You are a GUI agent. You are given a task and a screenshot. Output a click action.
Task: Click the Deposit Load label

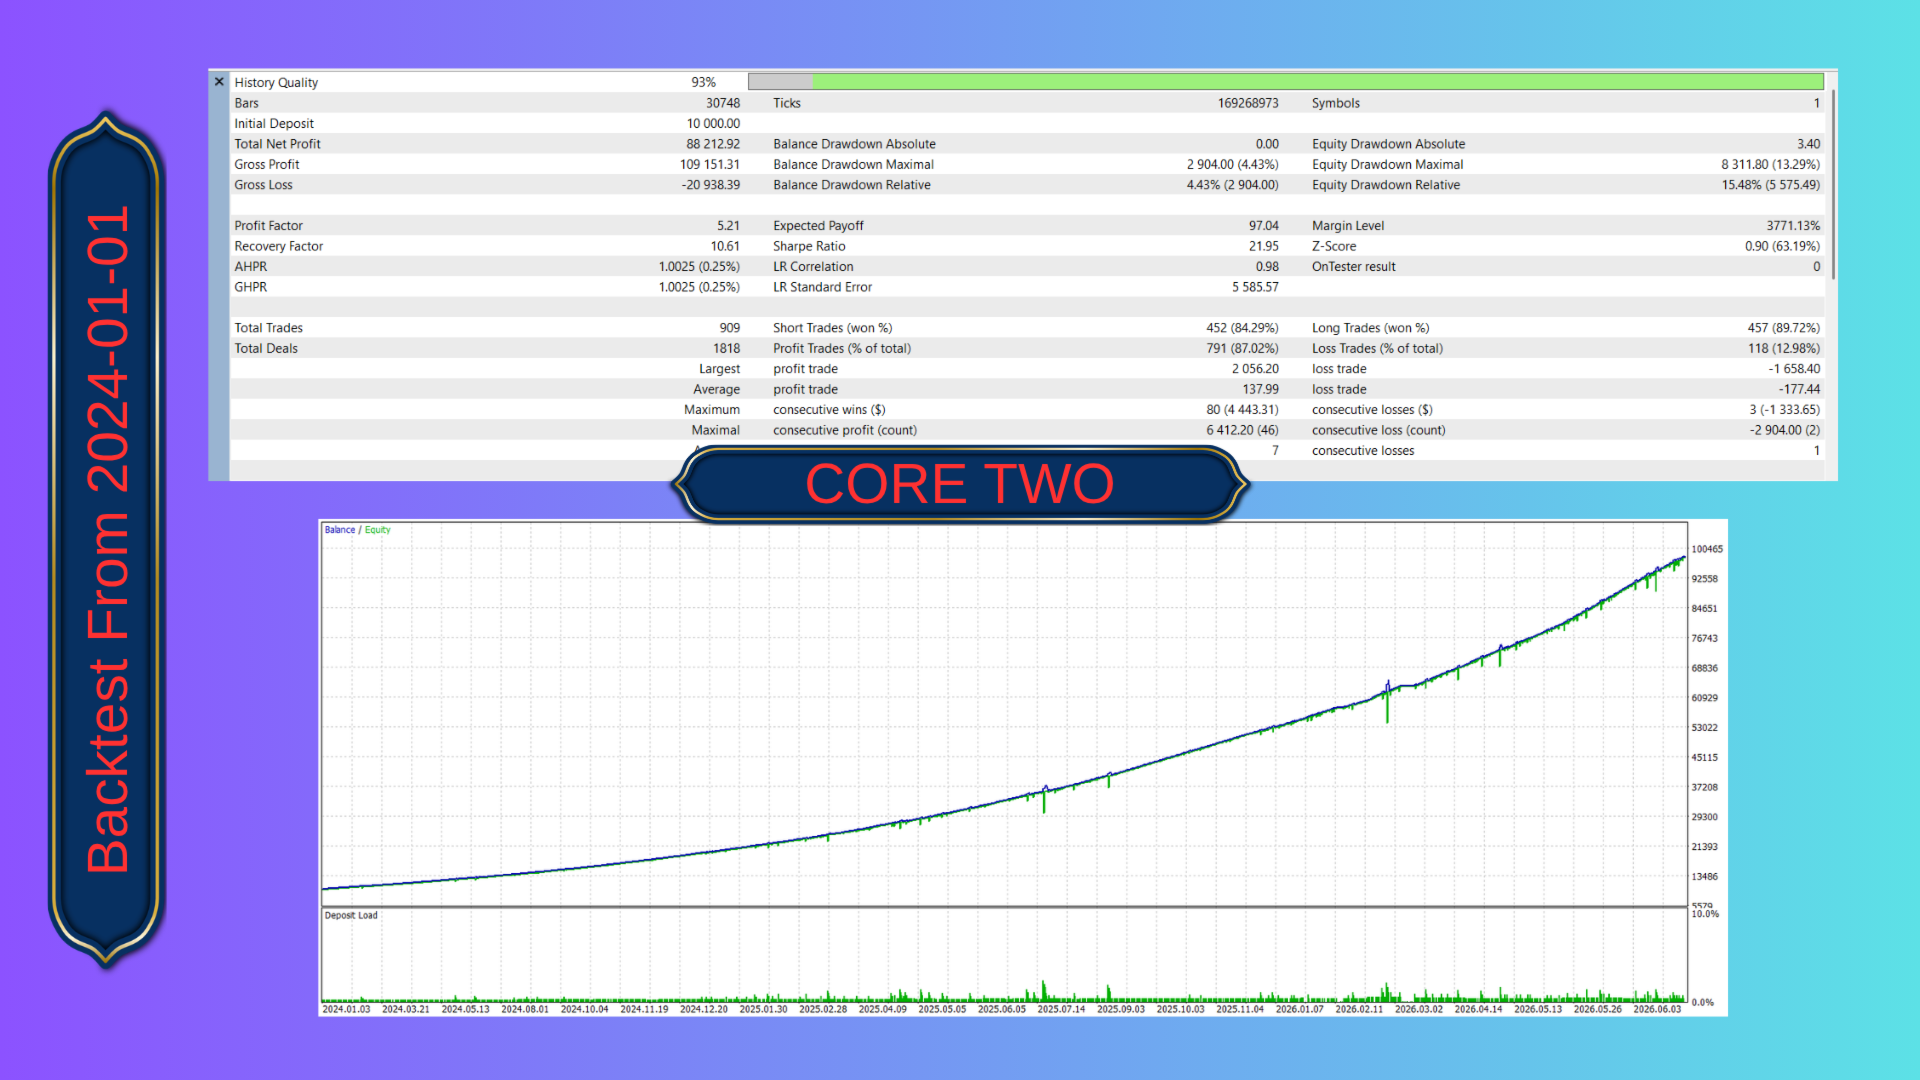click(x=351, y=916)
